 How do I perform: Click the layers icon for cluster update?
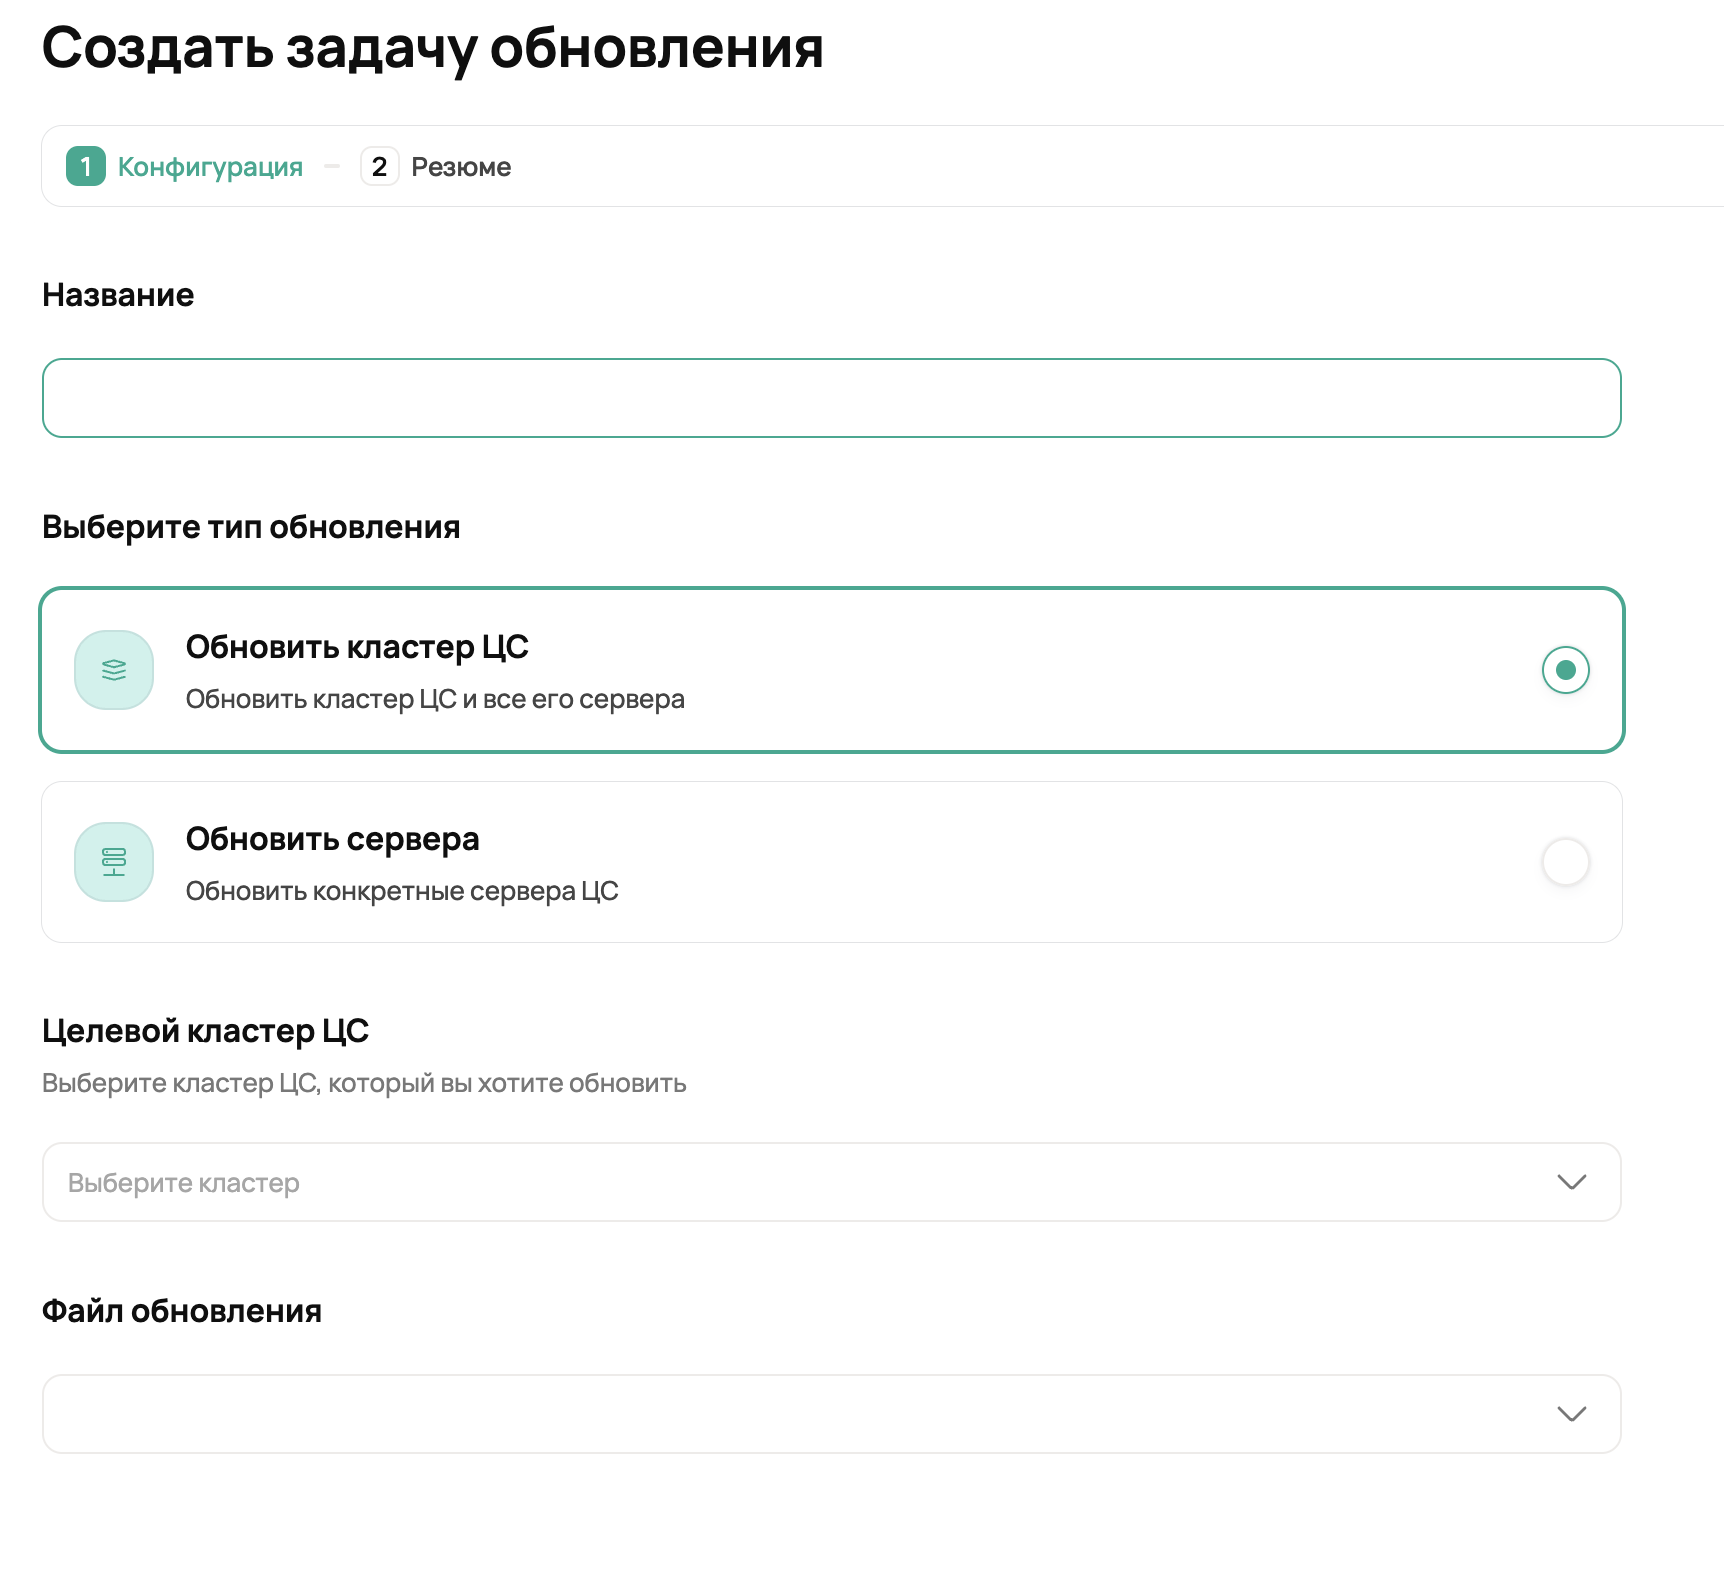pyautogui.click(x=114, y=670)
